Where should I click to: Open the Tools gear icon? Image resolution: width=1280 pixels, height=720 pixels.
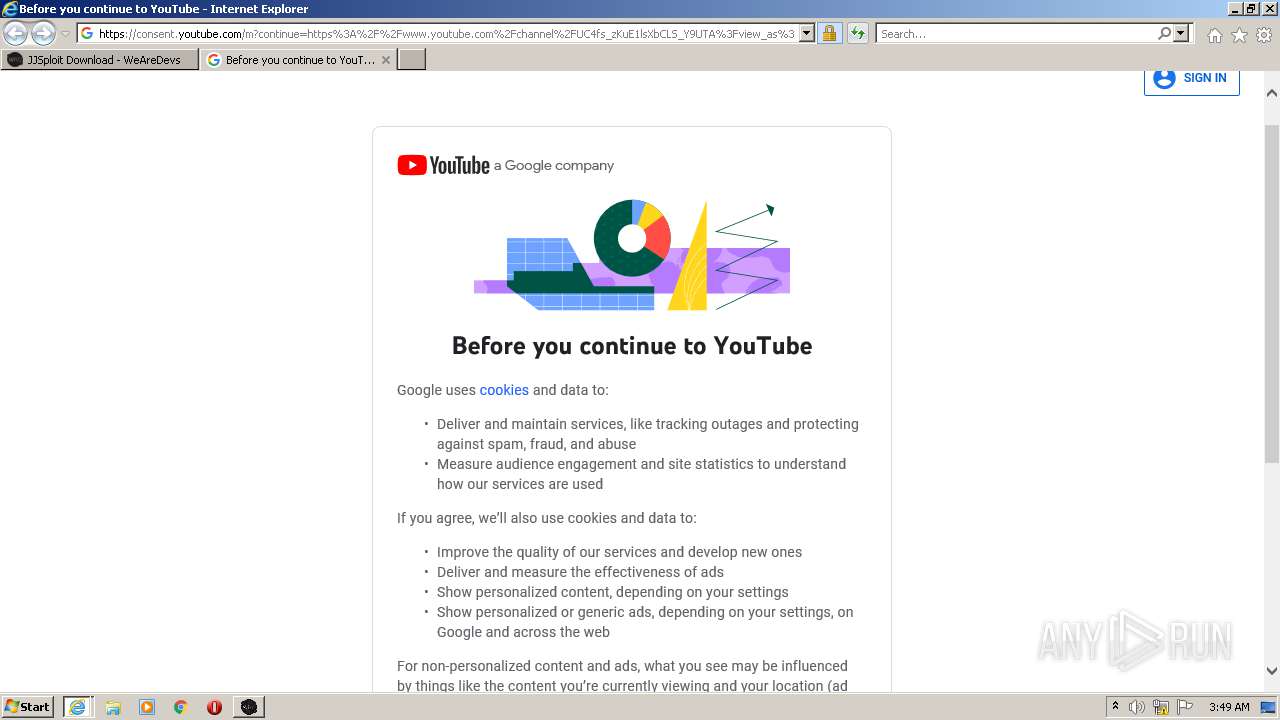coord(1264,35)
